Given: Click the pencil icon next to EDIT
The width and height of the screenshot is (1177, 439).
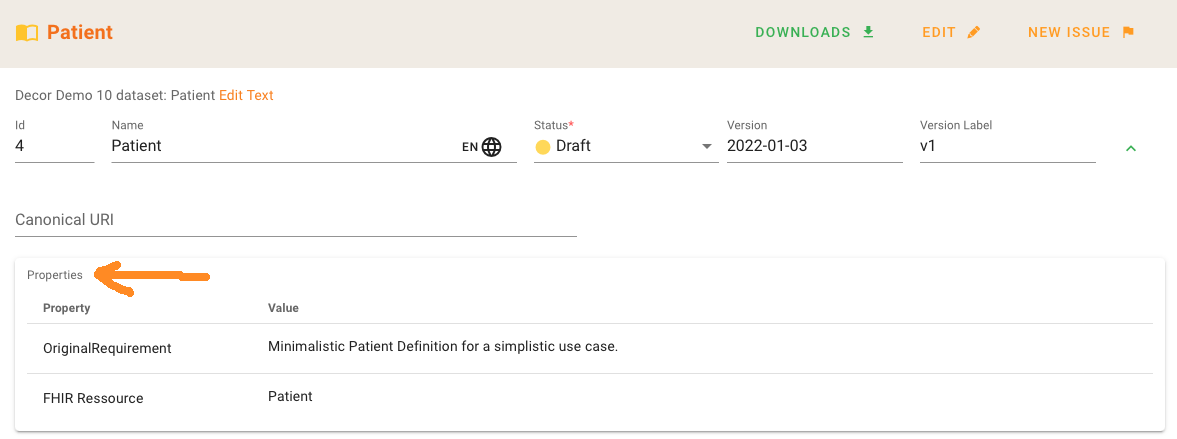Looking at the screenshot, I should point(974,32).
